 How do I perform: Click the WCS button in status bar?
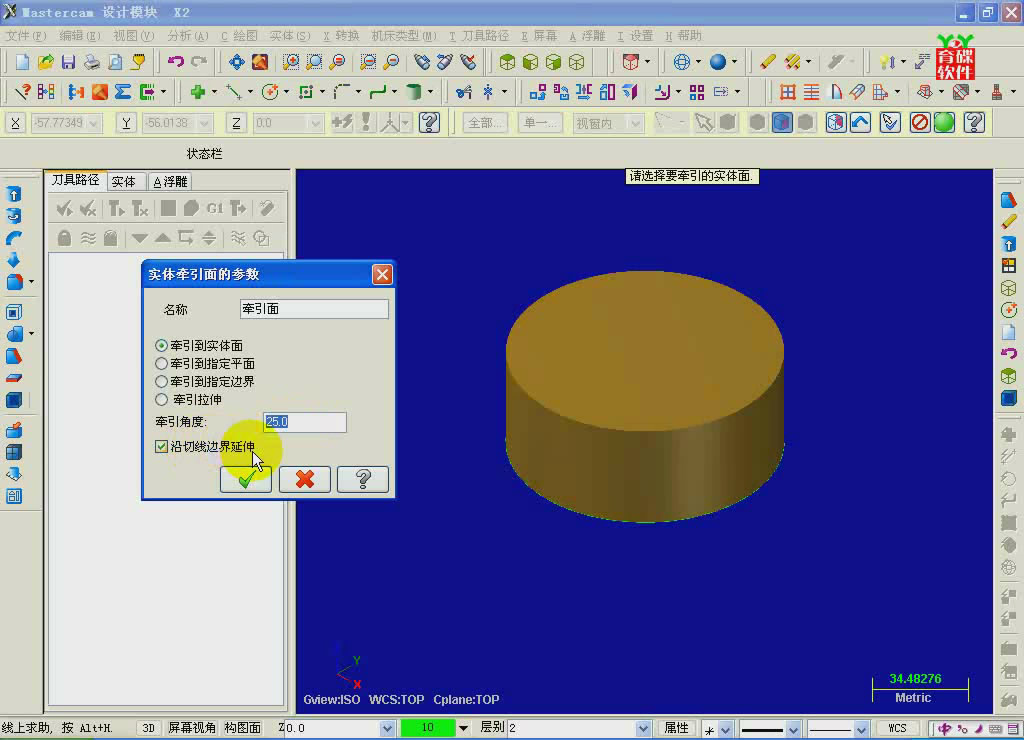pos(897,728)
